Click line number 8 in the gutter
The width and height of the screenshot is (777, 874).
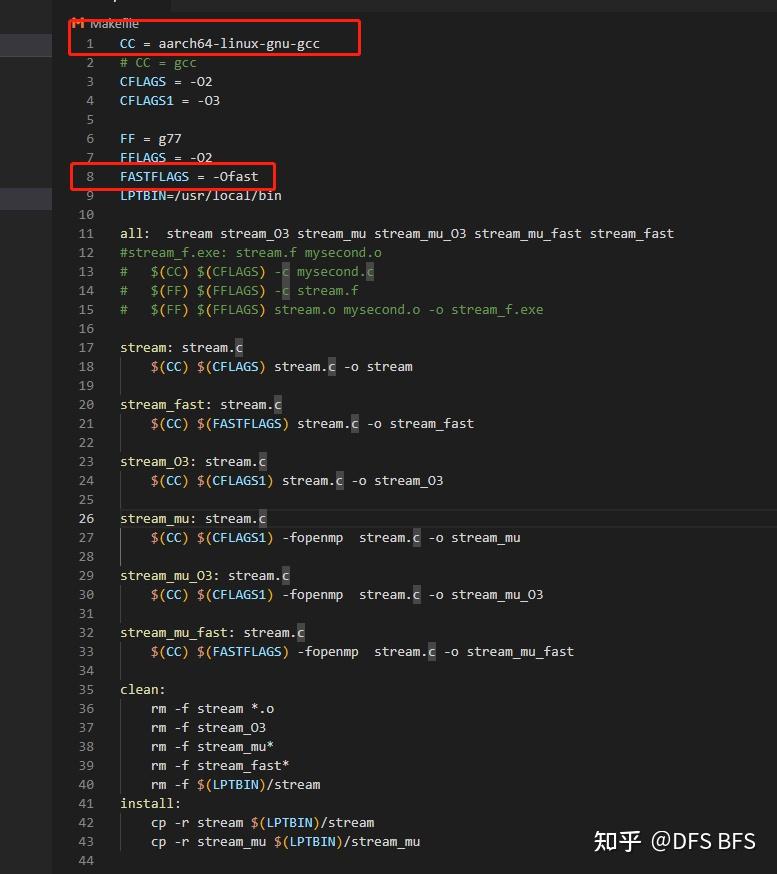pos(90,177)
